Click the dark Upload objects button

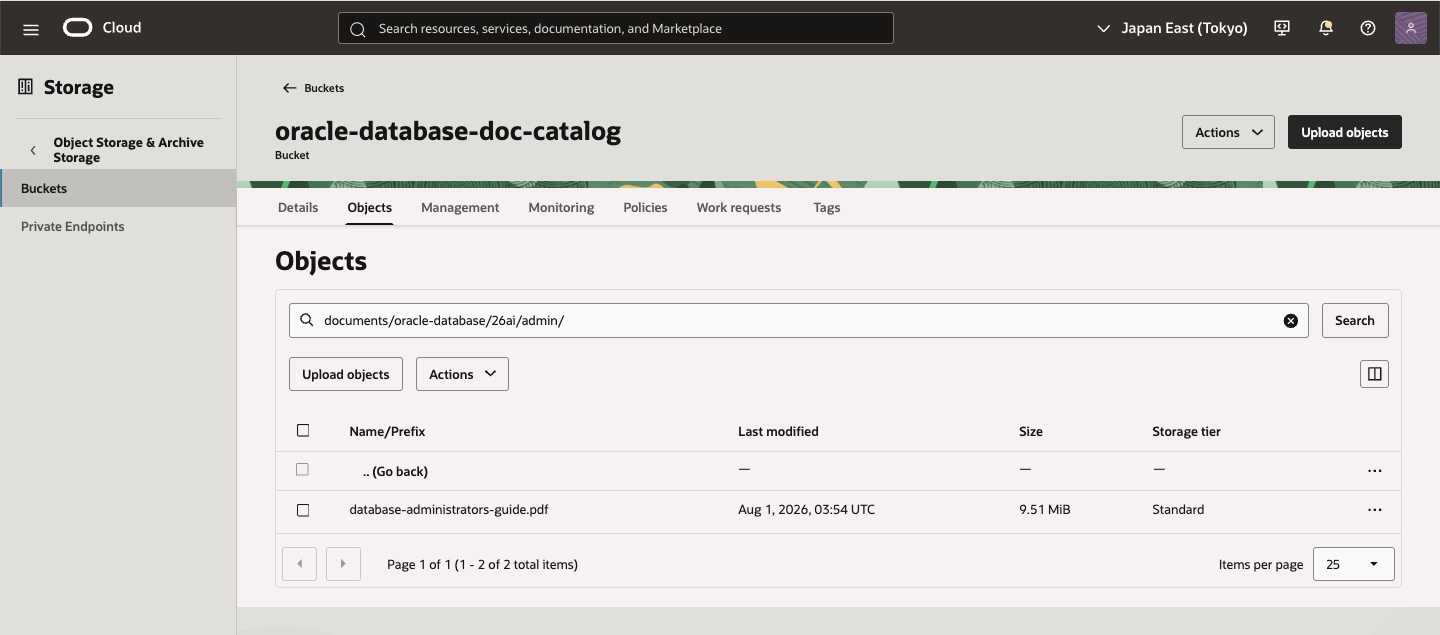(x=1345, y=132)
